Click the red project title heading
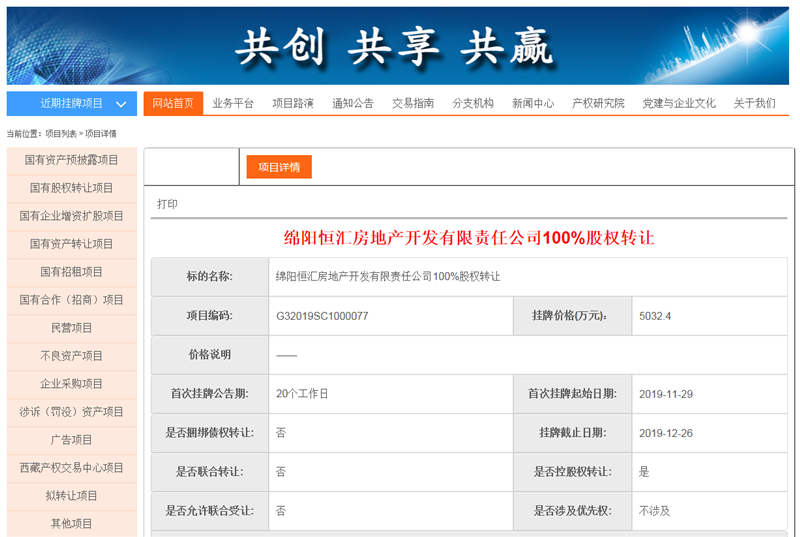The image size is (800, 537). point(469,238)
